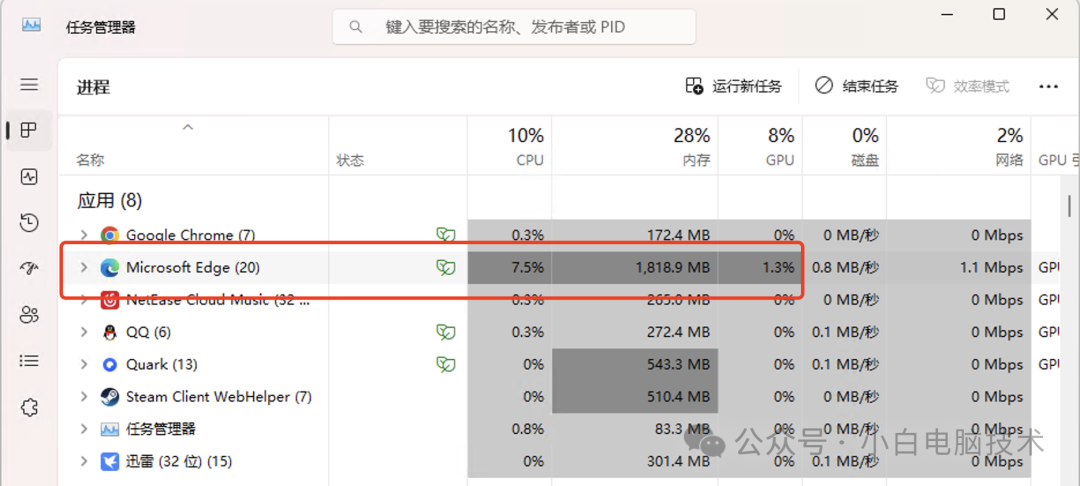Click the QQ penguin icon

(x=109, y=332)
